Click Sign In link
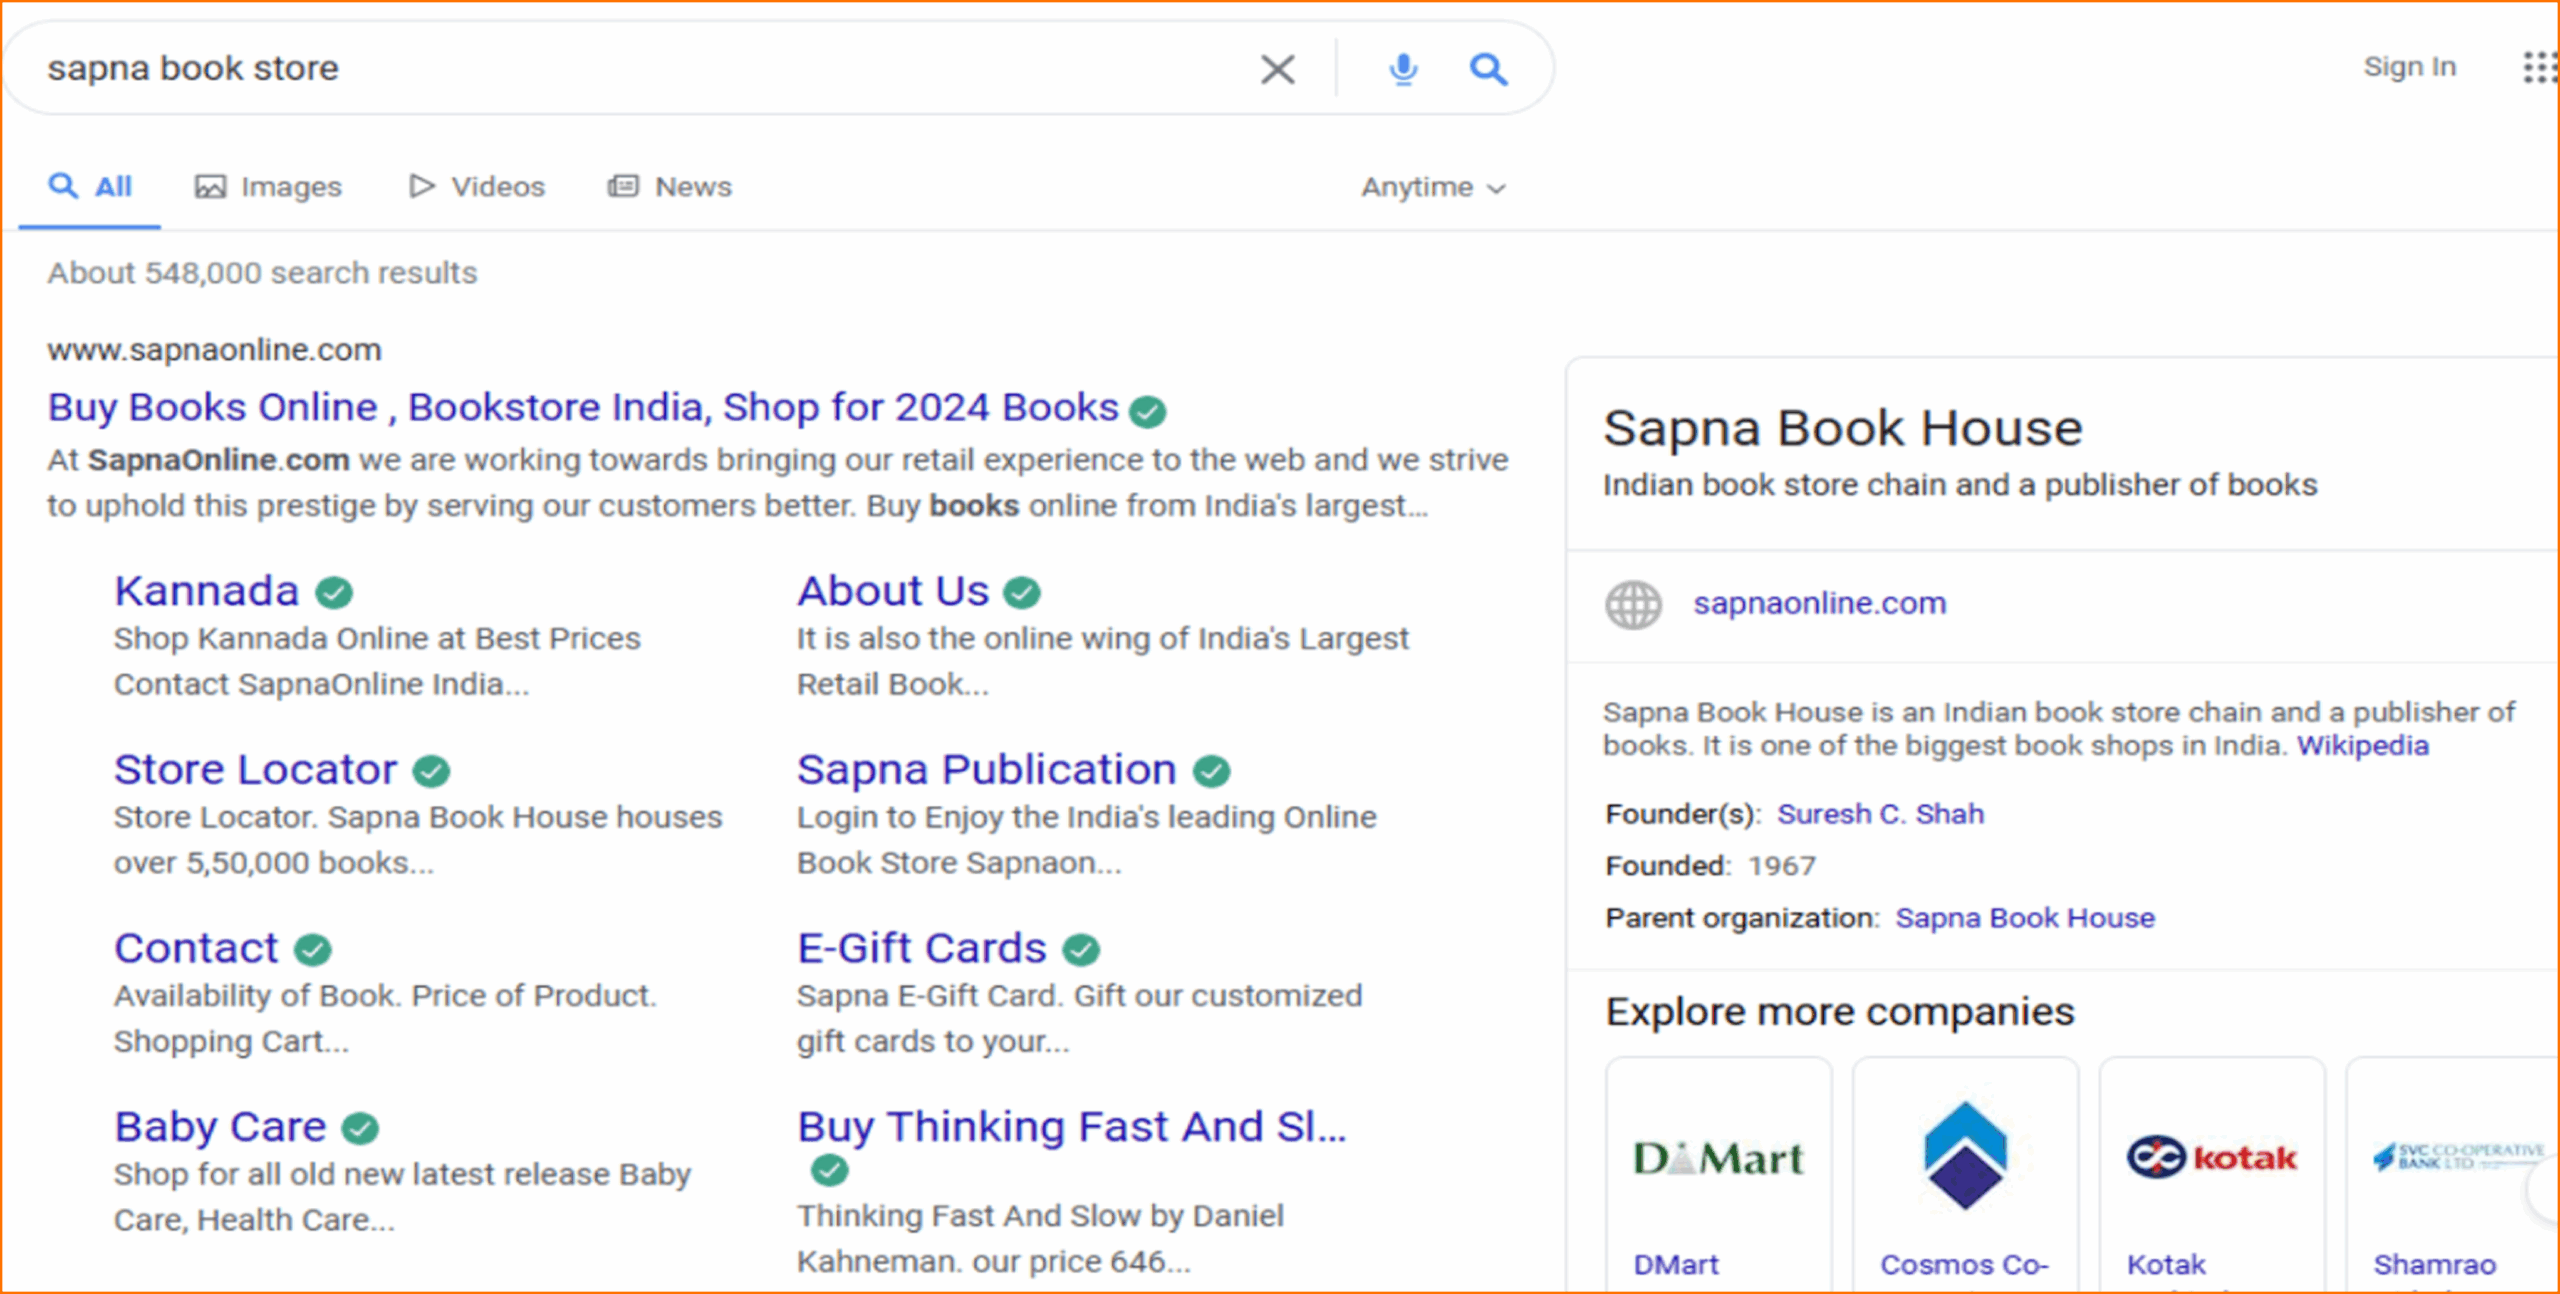 (x=2409, y=67)
